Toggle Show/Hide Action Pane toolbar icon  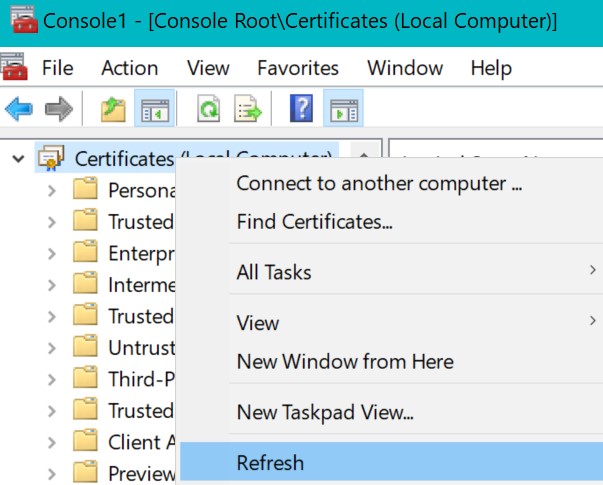343,109
